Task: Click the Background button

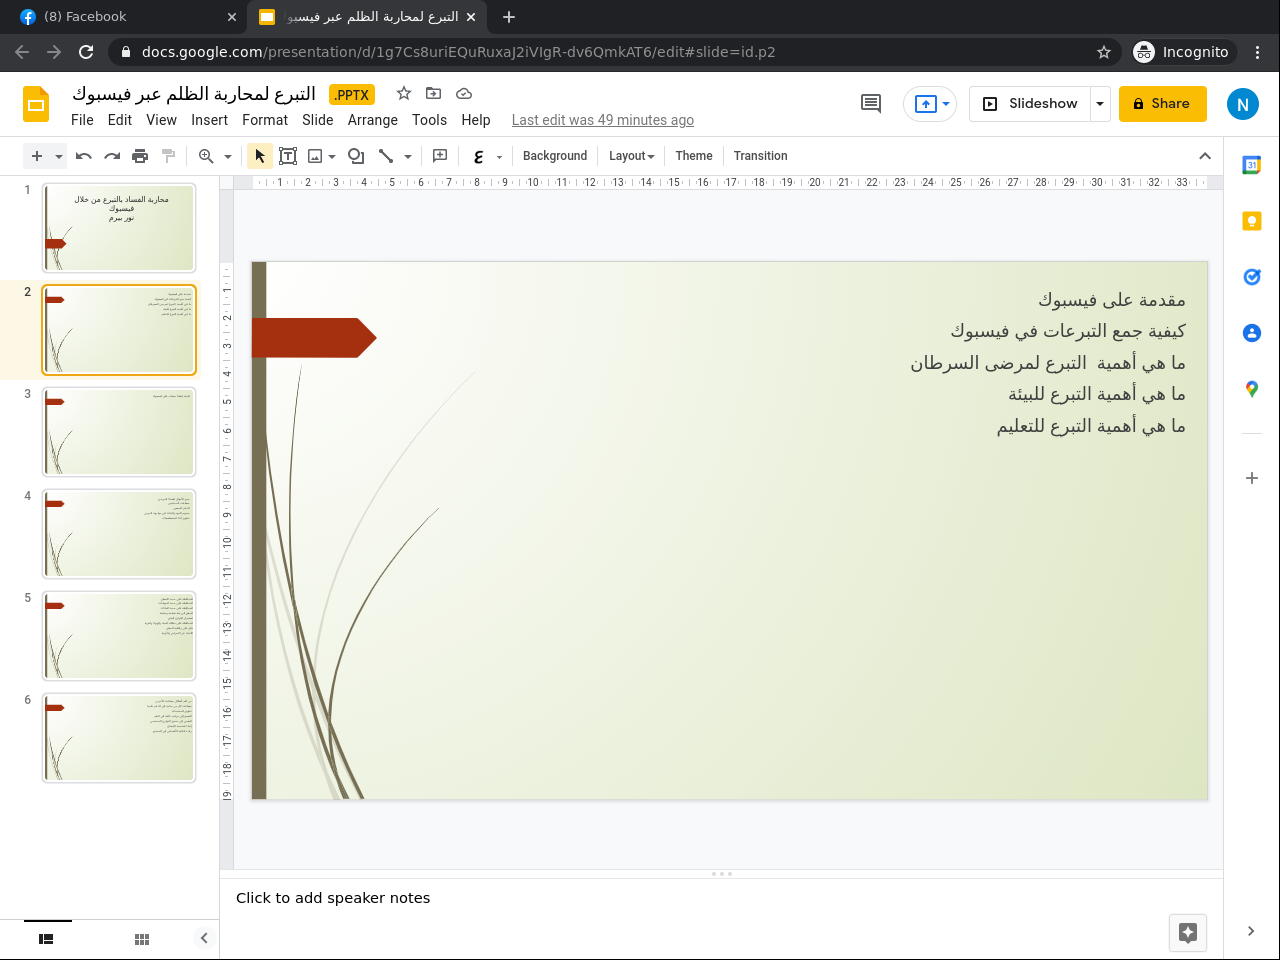Action: (555, 156)
